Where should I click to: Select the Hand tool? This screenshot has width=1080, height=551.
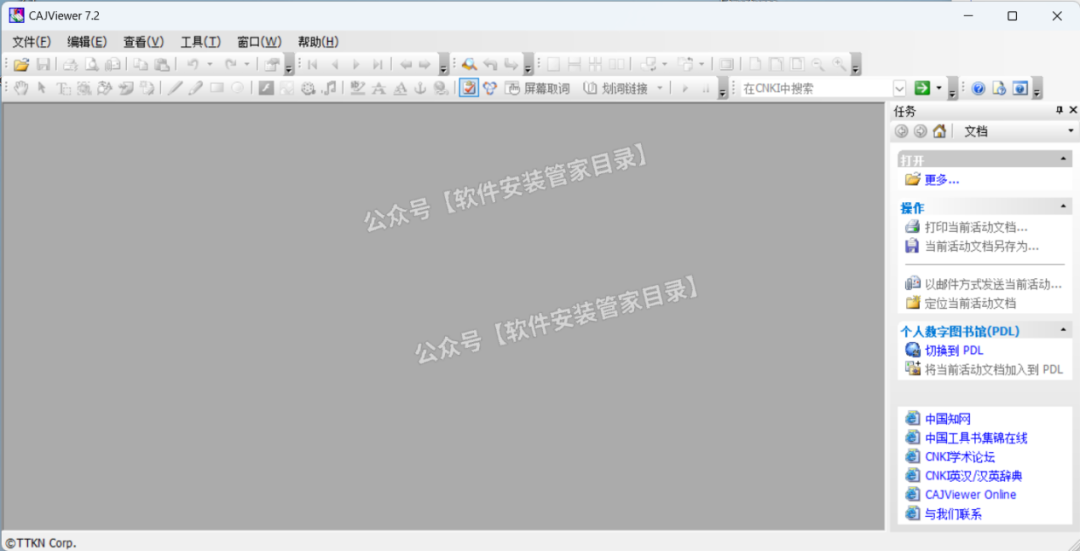21,88
